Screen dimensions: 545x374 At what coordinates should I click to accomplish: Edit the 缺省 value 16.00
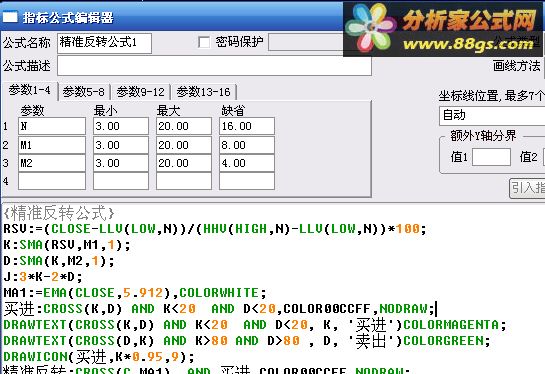247,126
